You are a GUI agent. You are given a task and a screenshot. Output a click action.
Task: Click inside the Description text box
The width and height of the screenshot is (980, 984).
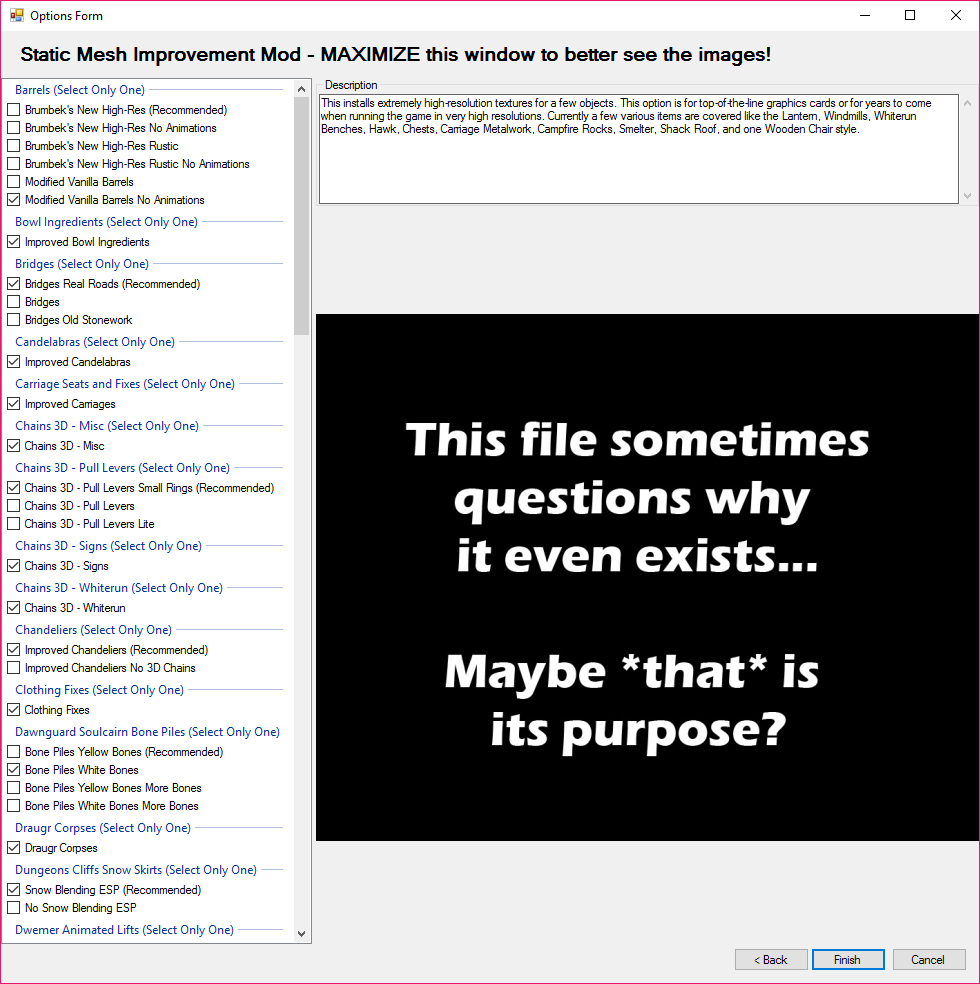639,149
